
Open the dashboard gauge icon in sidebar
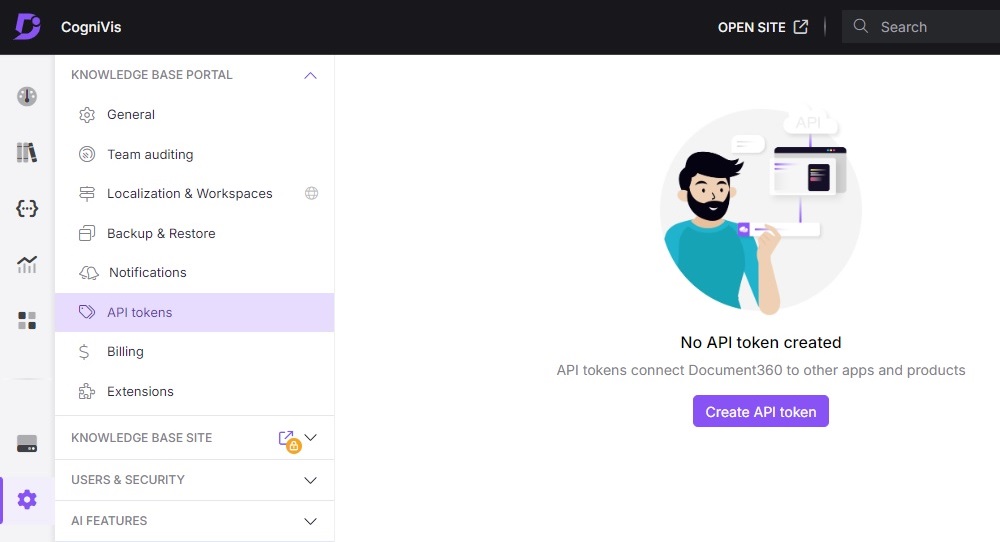point(27,97)
